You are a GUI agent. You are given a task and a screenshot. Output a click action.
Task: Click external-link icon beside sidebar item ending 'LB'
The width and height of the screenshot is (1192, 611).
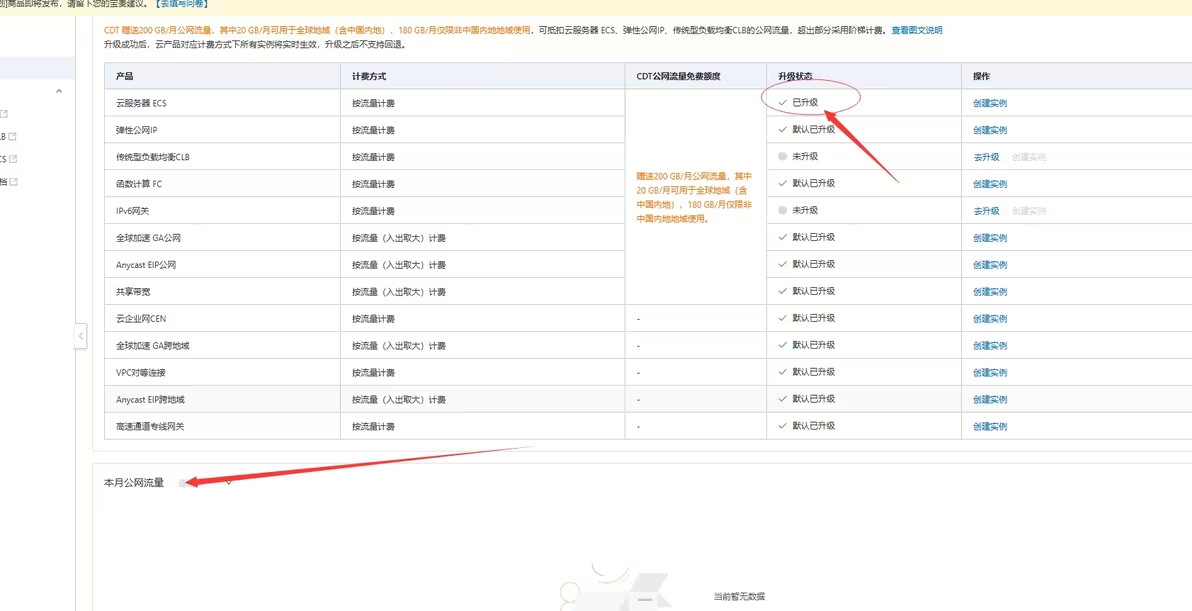pyautogui.click(x=12, y=137)
